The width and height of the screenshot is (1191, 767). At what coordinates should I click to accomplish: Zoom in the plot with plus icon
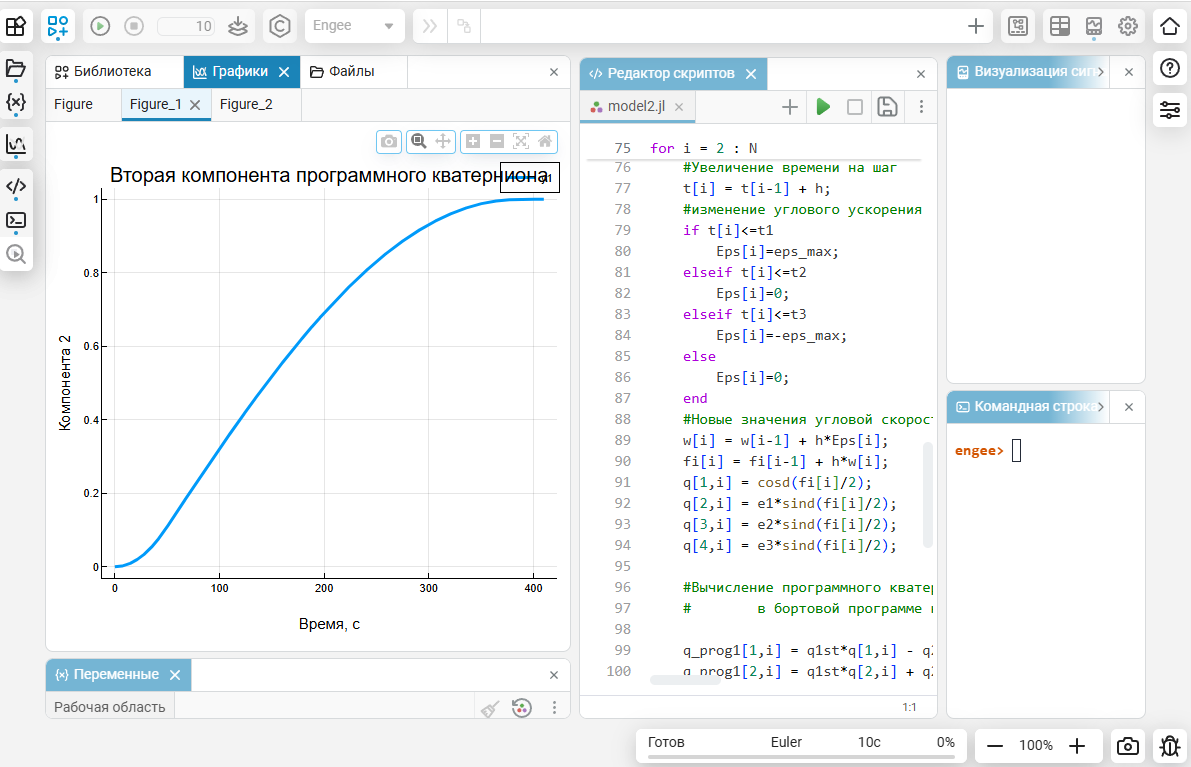[x=472, y=141]
